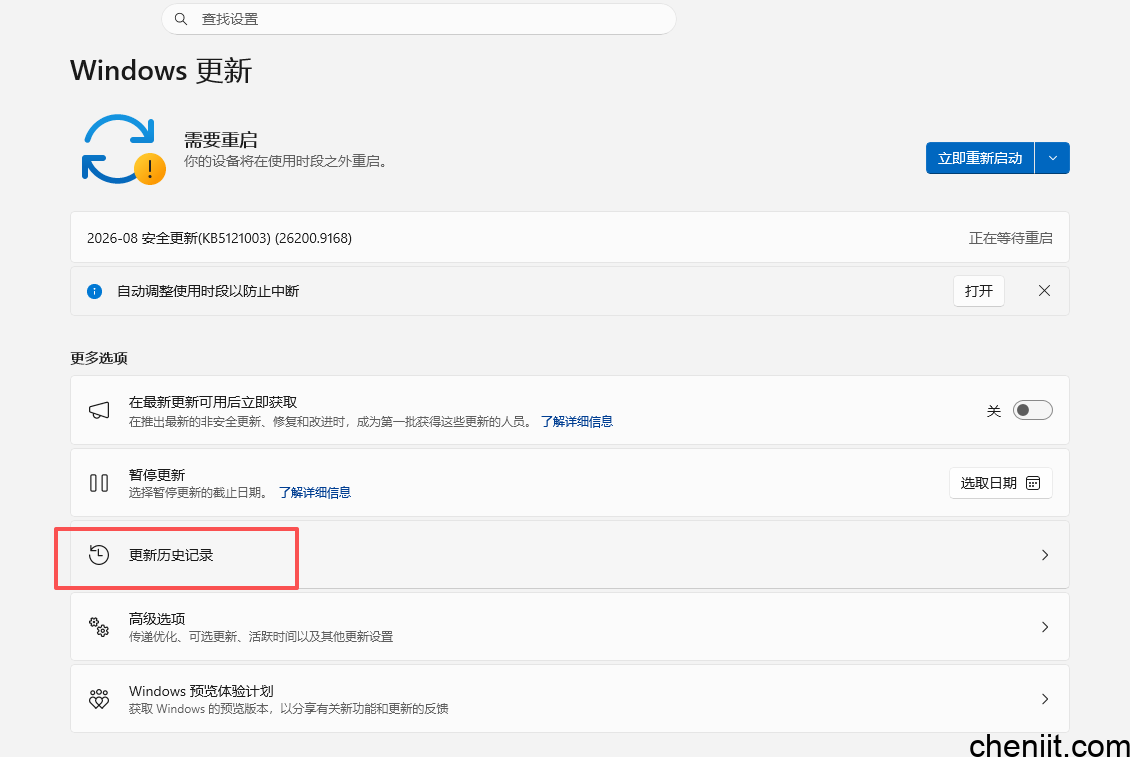Click the 更多选项 section label
The width and height of the screenshot is (1130, 757).
(x=99, y=358)
